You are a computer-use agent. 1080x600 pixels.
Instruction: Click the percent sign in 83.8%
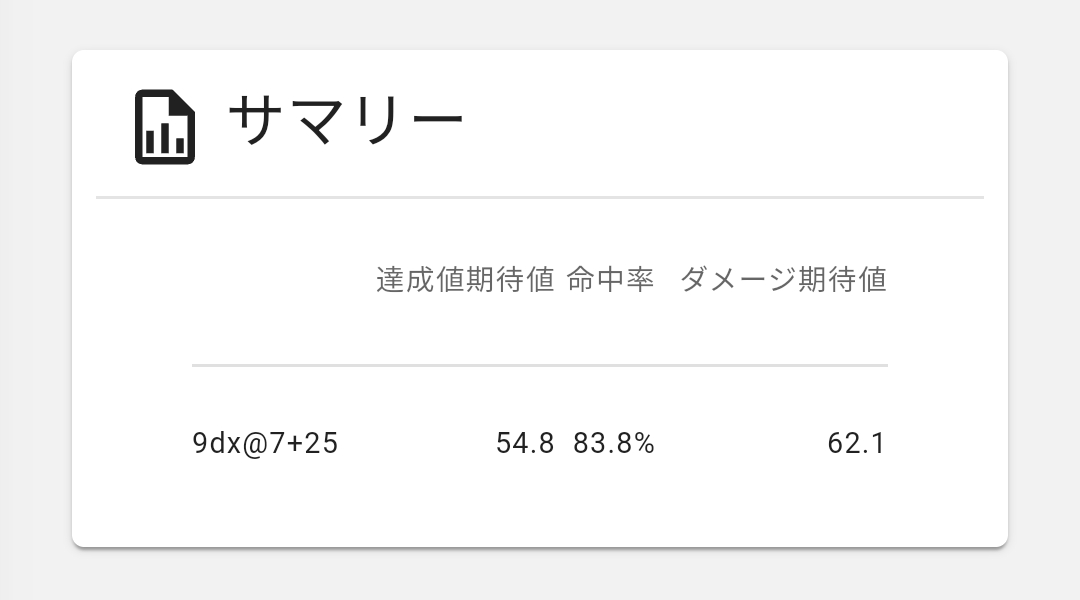click(644, 443)
